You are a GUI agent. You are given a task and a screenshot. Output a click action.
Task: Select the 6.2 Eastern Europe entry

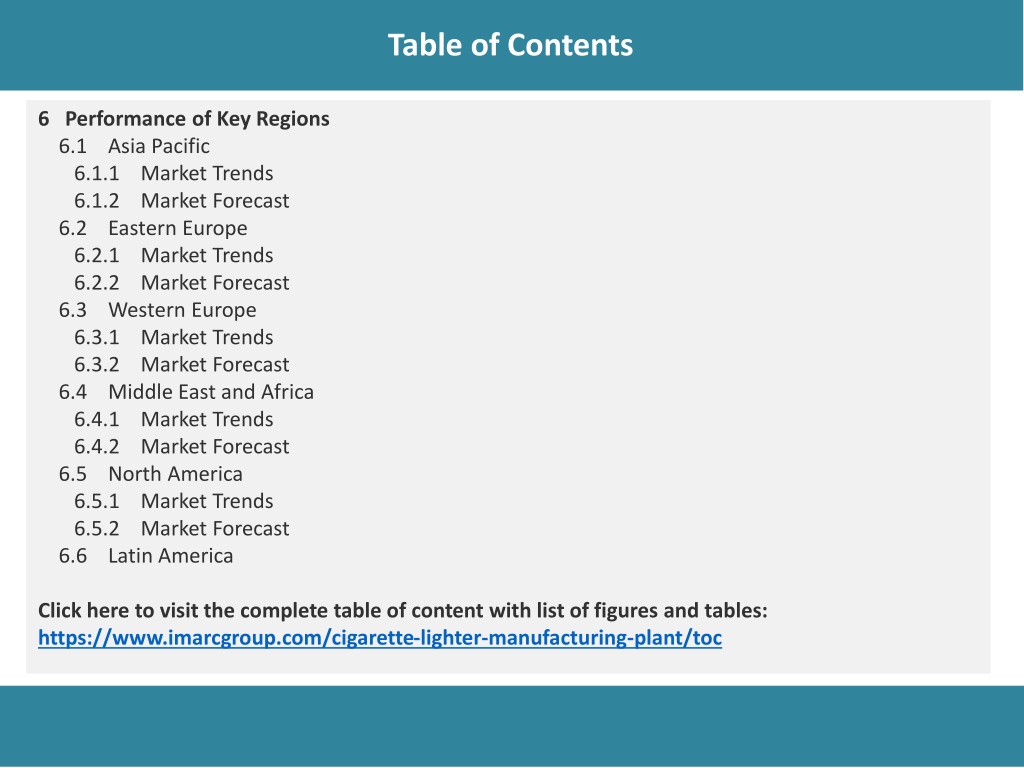153,229
